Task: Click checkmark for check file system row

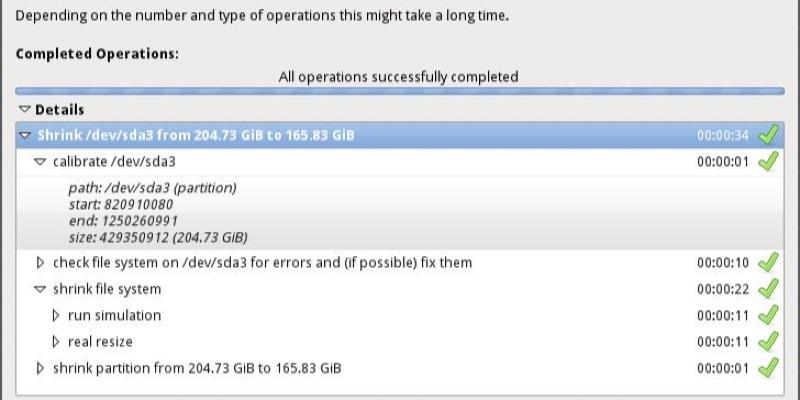Action: tap(768, 263)
